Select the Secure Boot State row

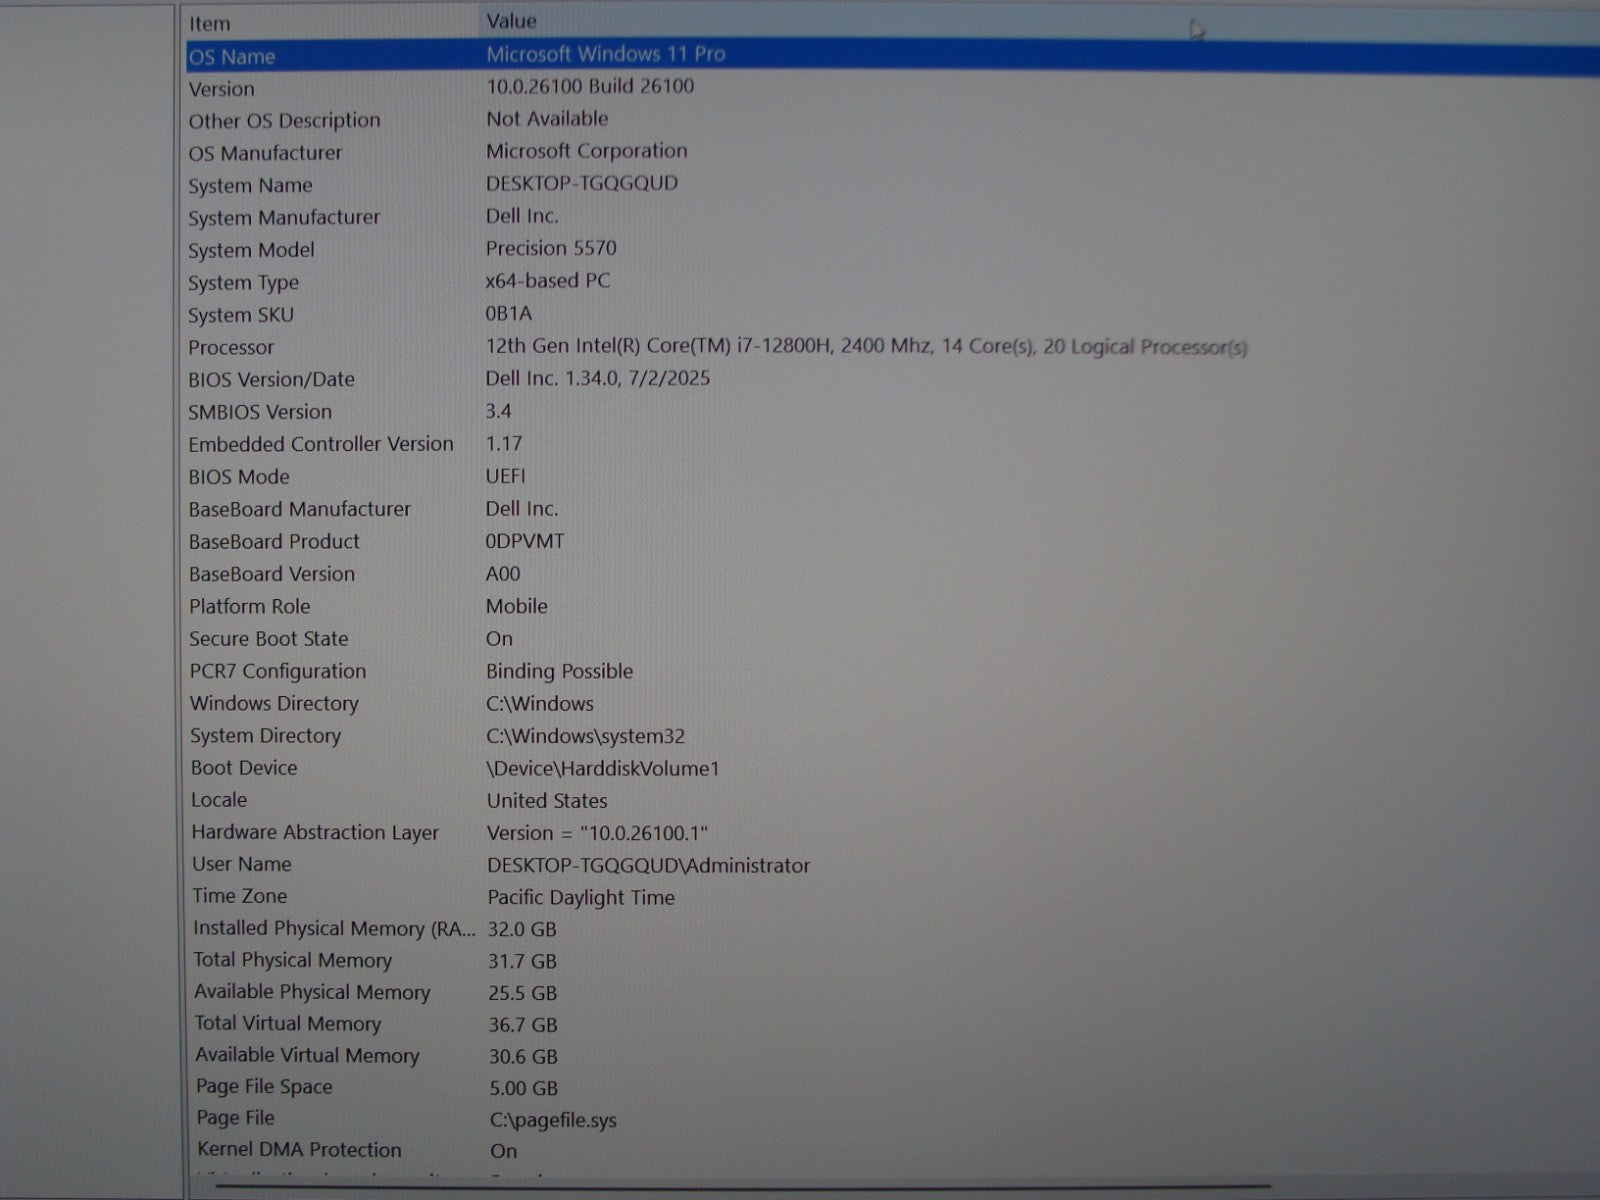click(x=269, y=639)
